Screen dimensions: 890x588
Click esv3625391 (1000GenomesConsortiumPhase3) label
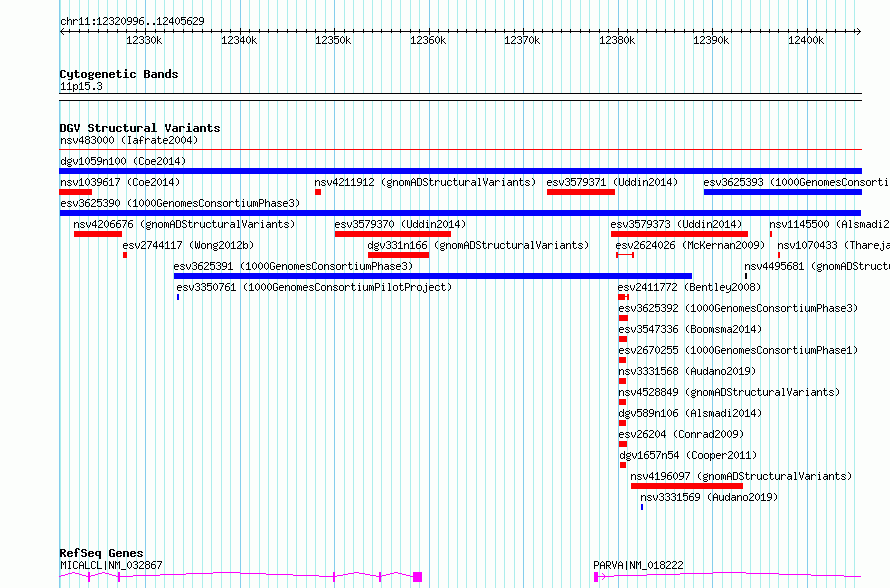coord(293,266)
